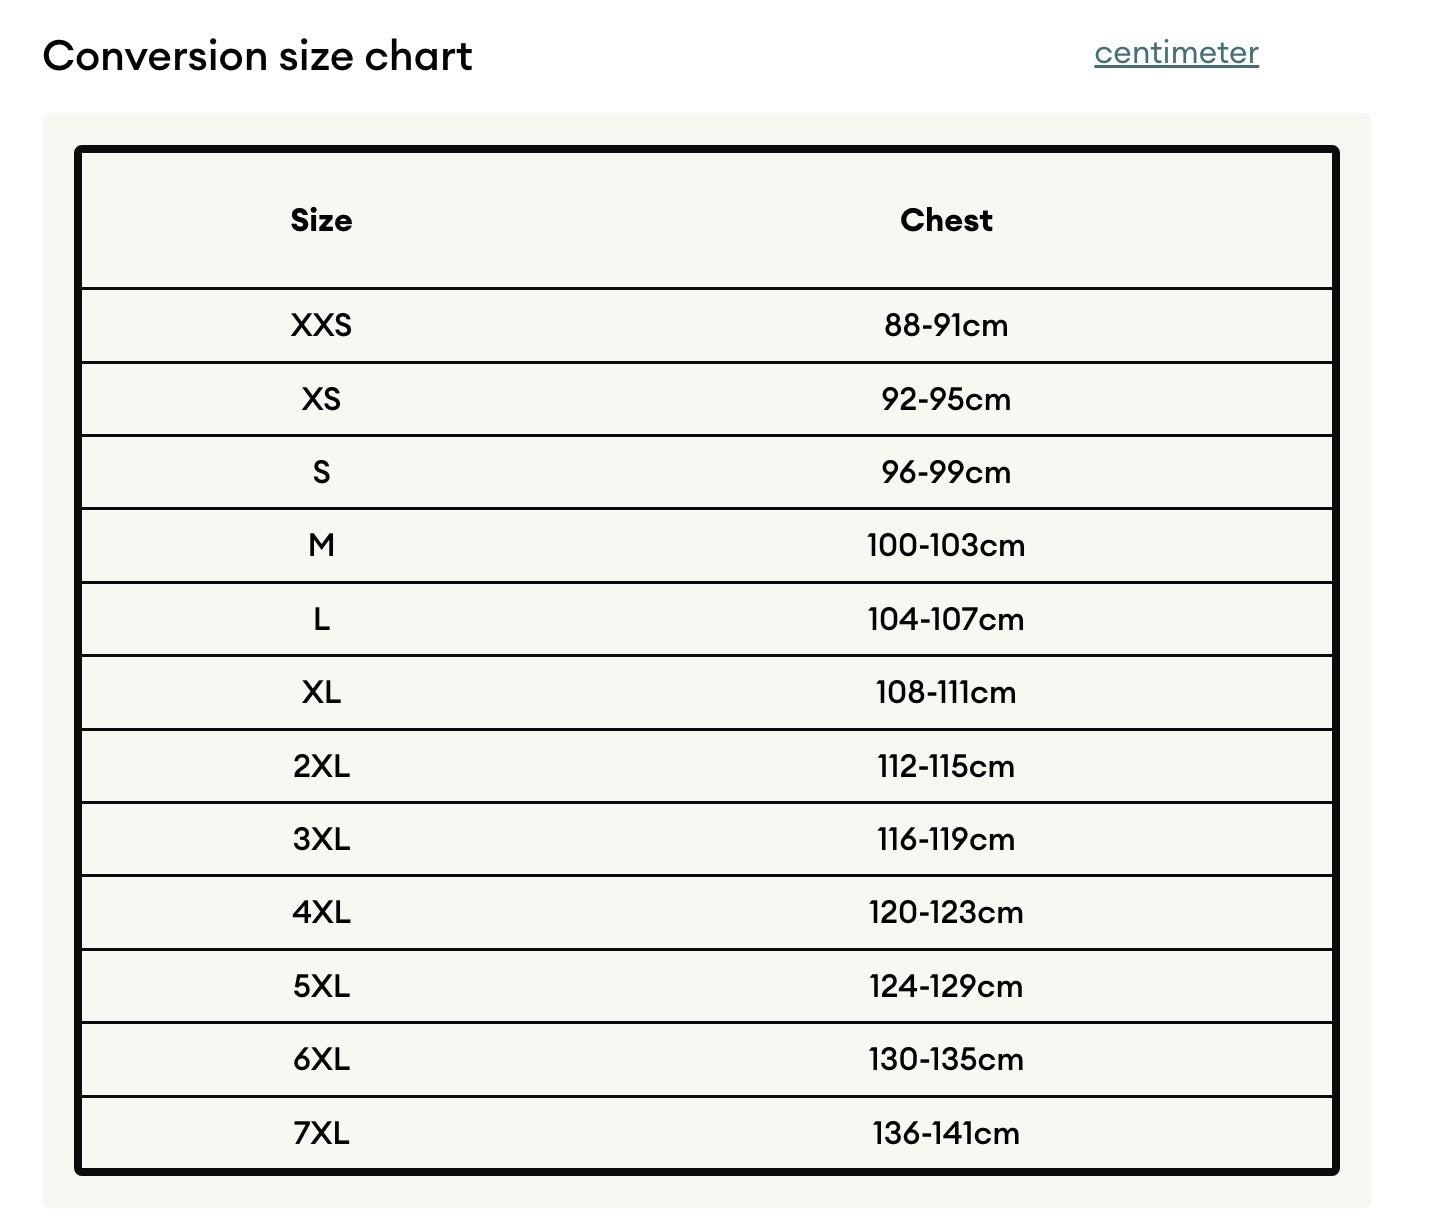The height and width of the screenshot is (1228, 1430).
Task: Click the M size row label
Action: click(x=321, y=545)
